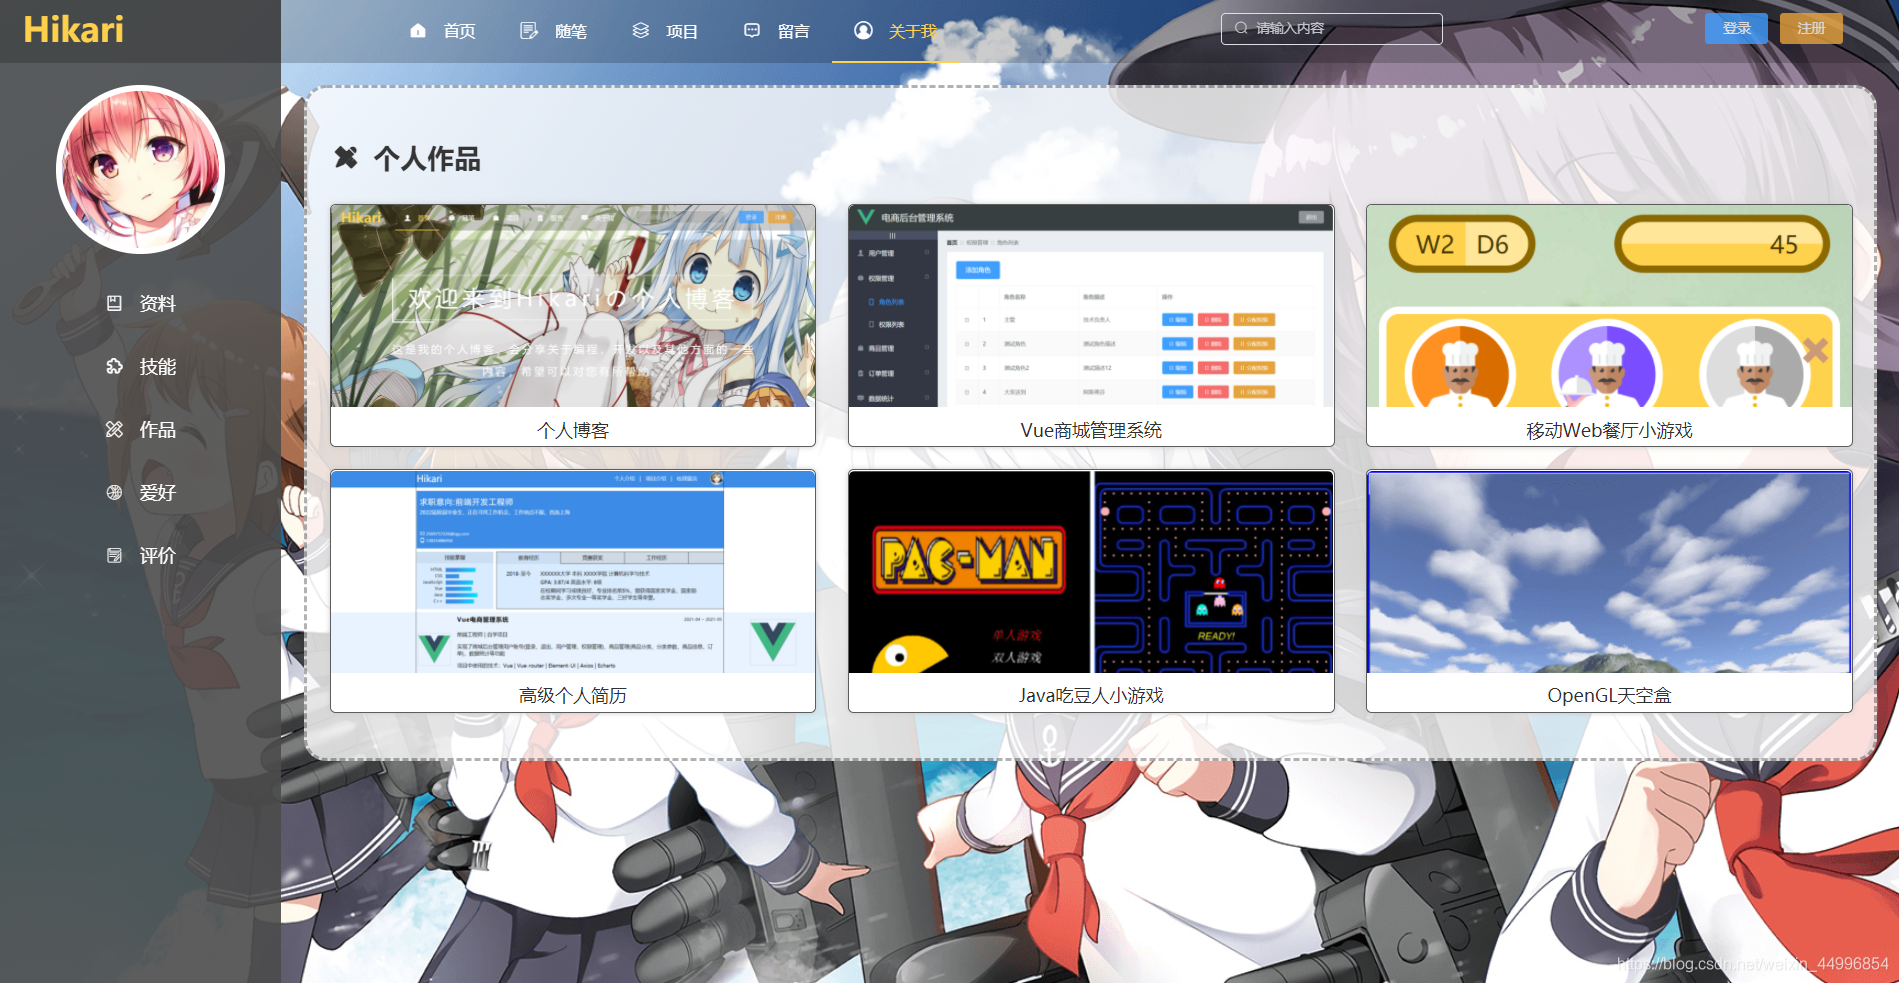1899x983 pixels.
Task: Open the 个人博客 project thumbnail
Action: 573,306
